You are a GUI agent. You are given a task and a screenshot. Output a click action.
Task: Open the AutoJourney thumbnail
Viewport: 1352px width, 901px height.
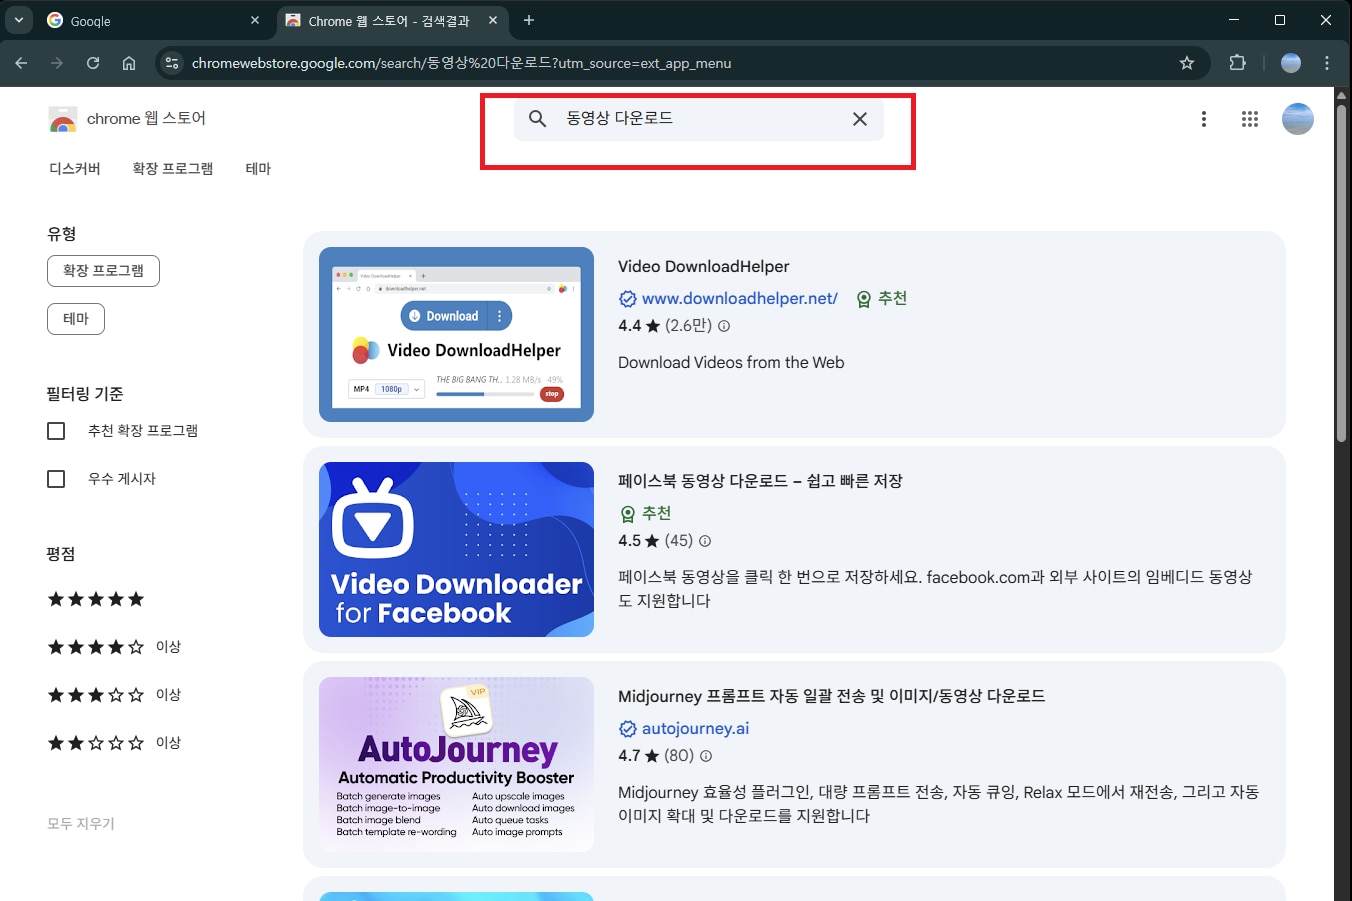tap(456, 764)
